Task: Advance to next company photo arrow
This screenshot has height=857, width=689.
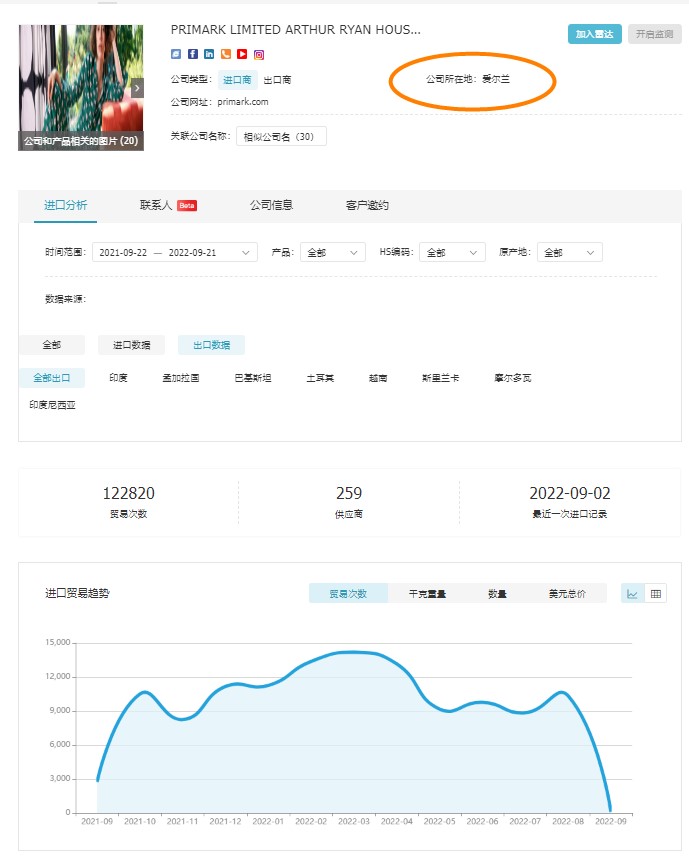Action: [x=137, y=88]
